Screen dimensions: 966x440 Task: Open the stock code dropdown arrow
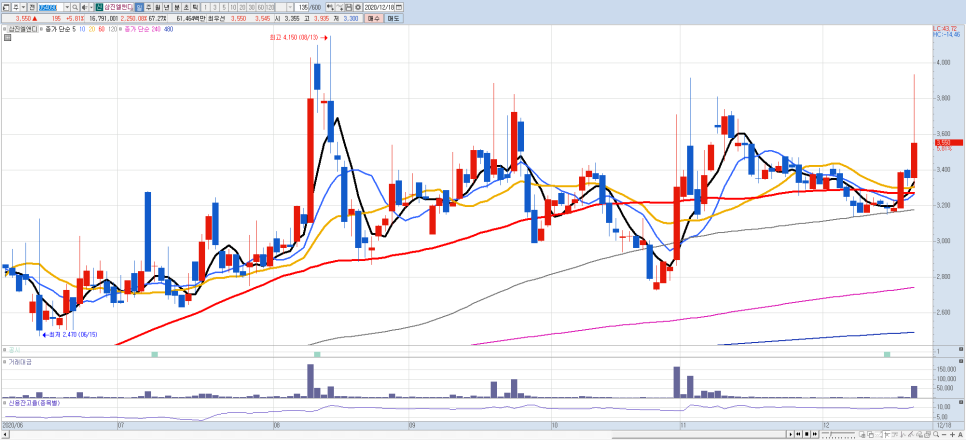pyautogui.click(x=67, y=7)
